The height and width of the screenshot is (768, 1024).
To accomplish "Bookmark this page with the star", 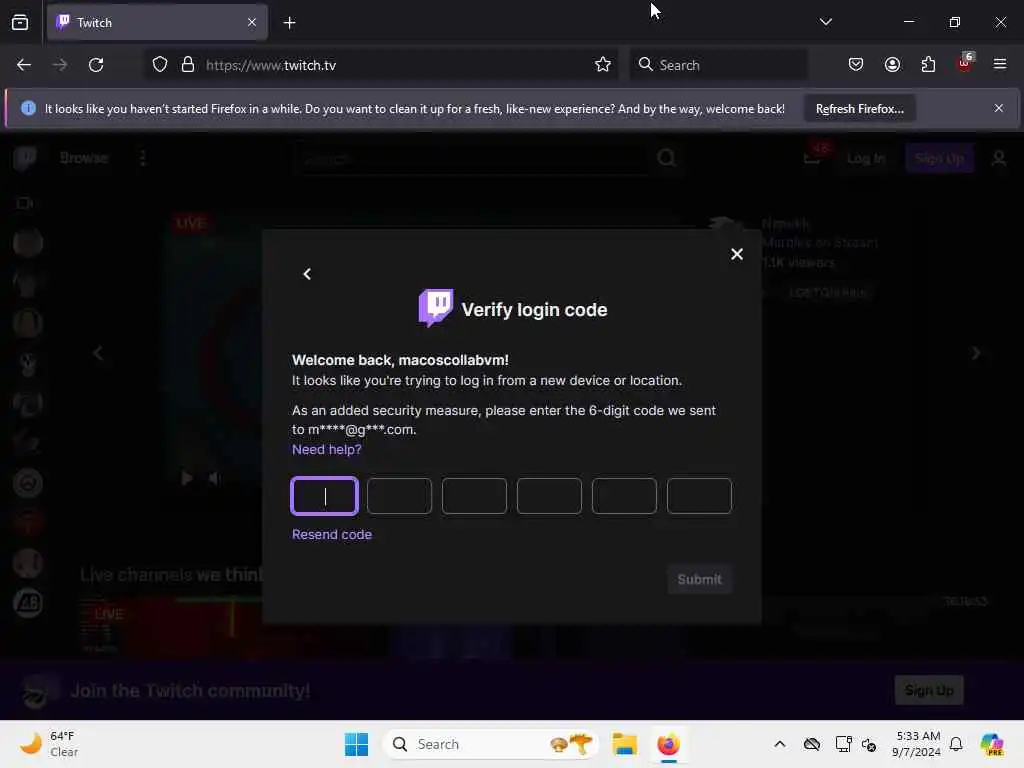I will [603, 65].
